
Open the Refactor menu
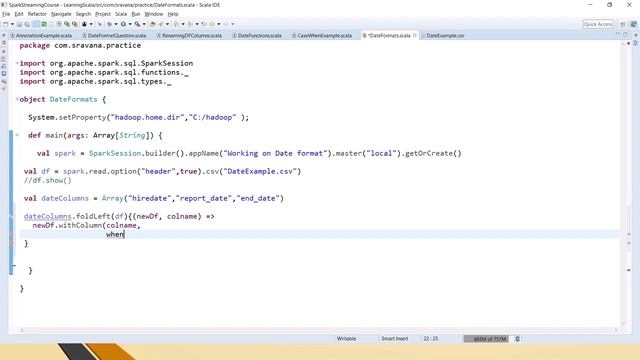37,14
